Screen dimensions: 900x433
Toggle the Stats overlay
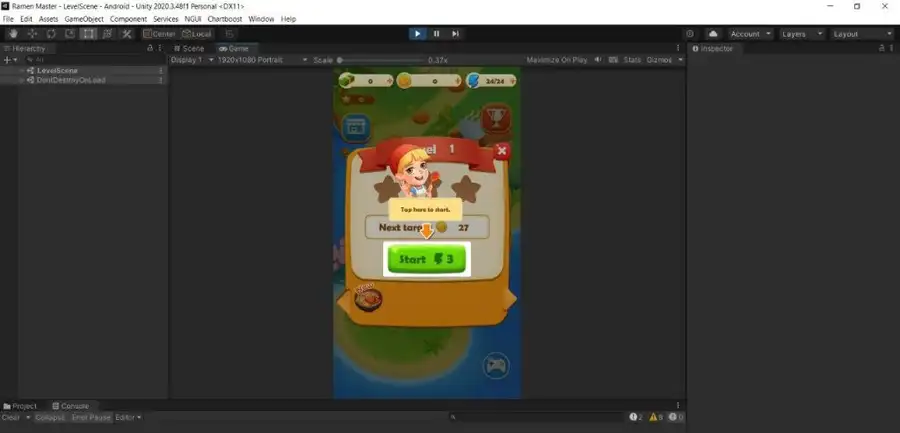[632, 59]
